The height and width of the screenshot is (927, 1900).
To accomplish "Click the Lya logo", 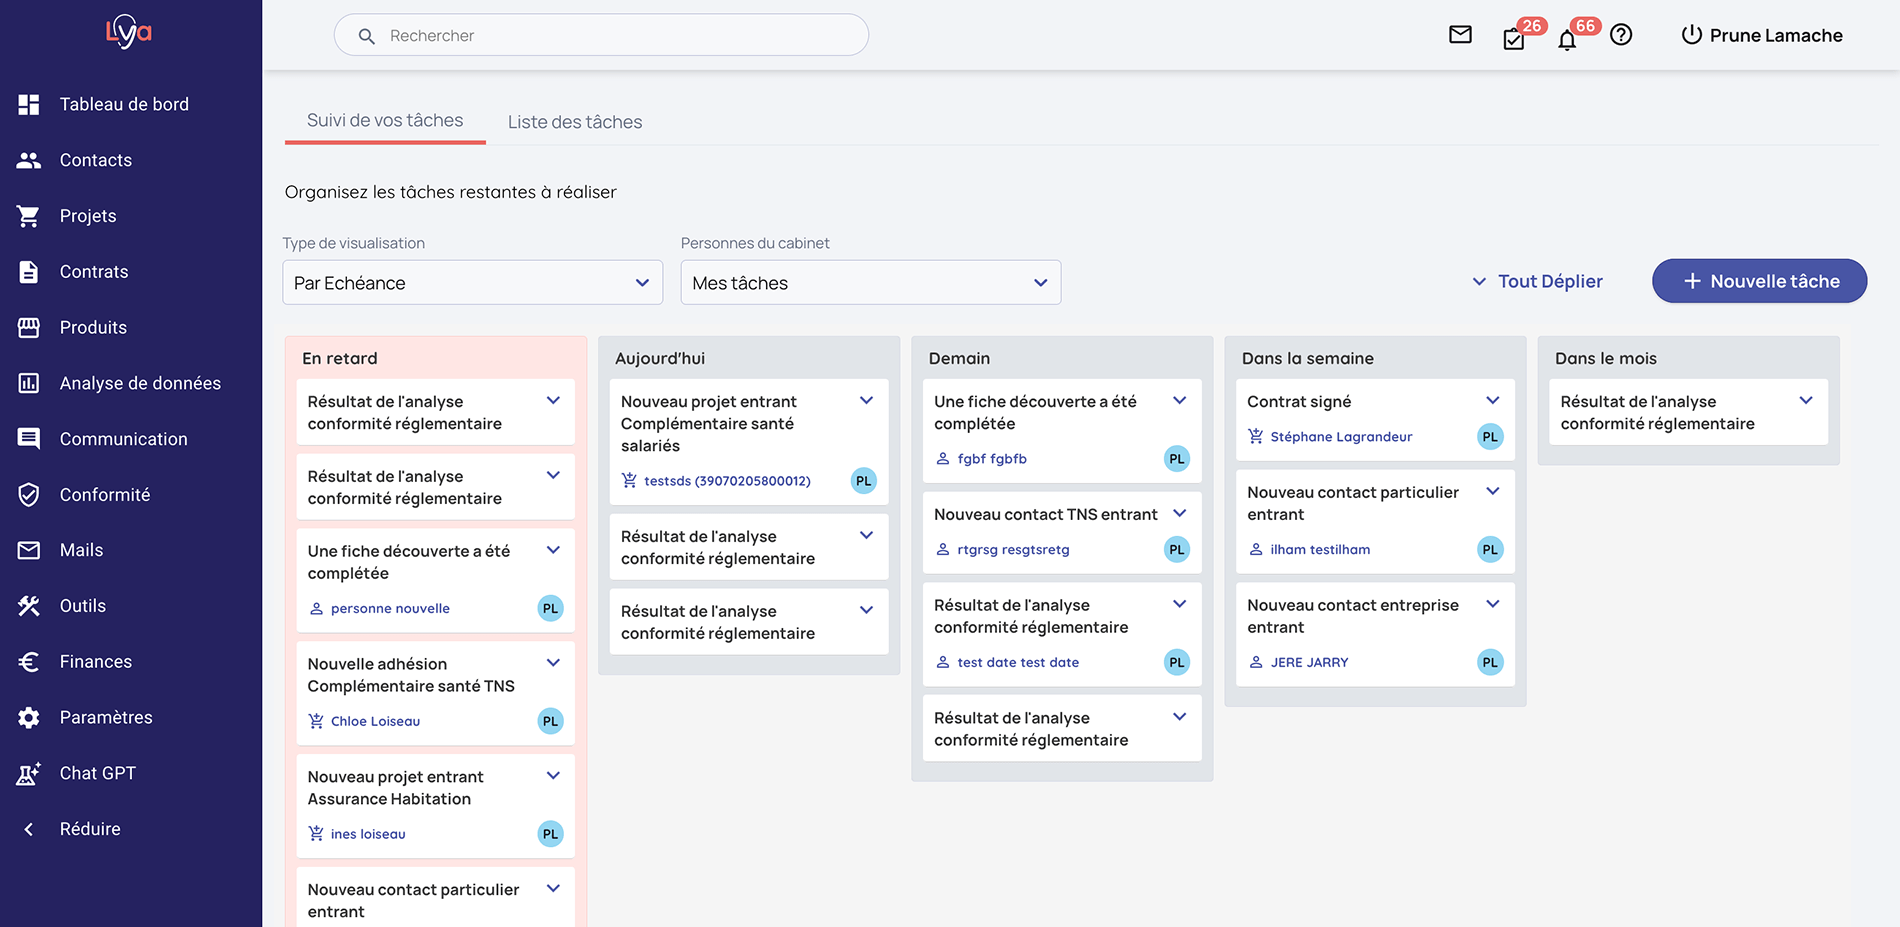I will (x=129, y=32).
